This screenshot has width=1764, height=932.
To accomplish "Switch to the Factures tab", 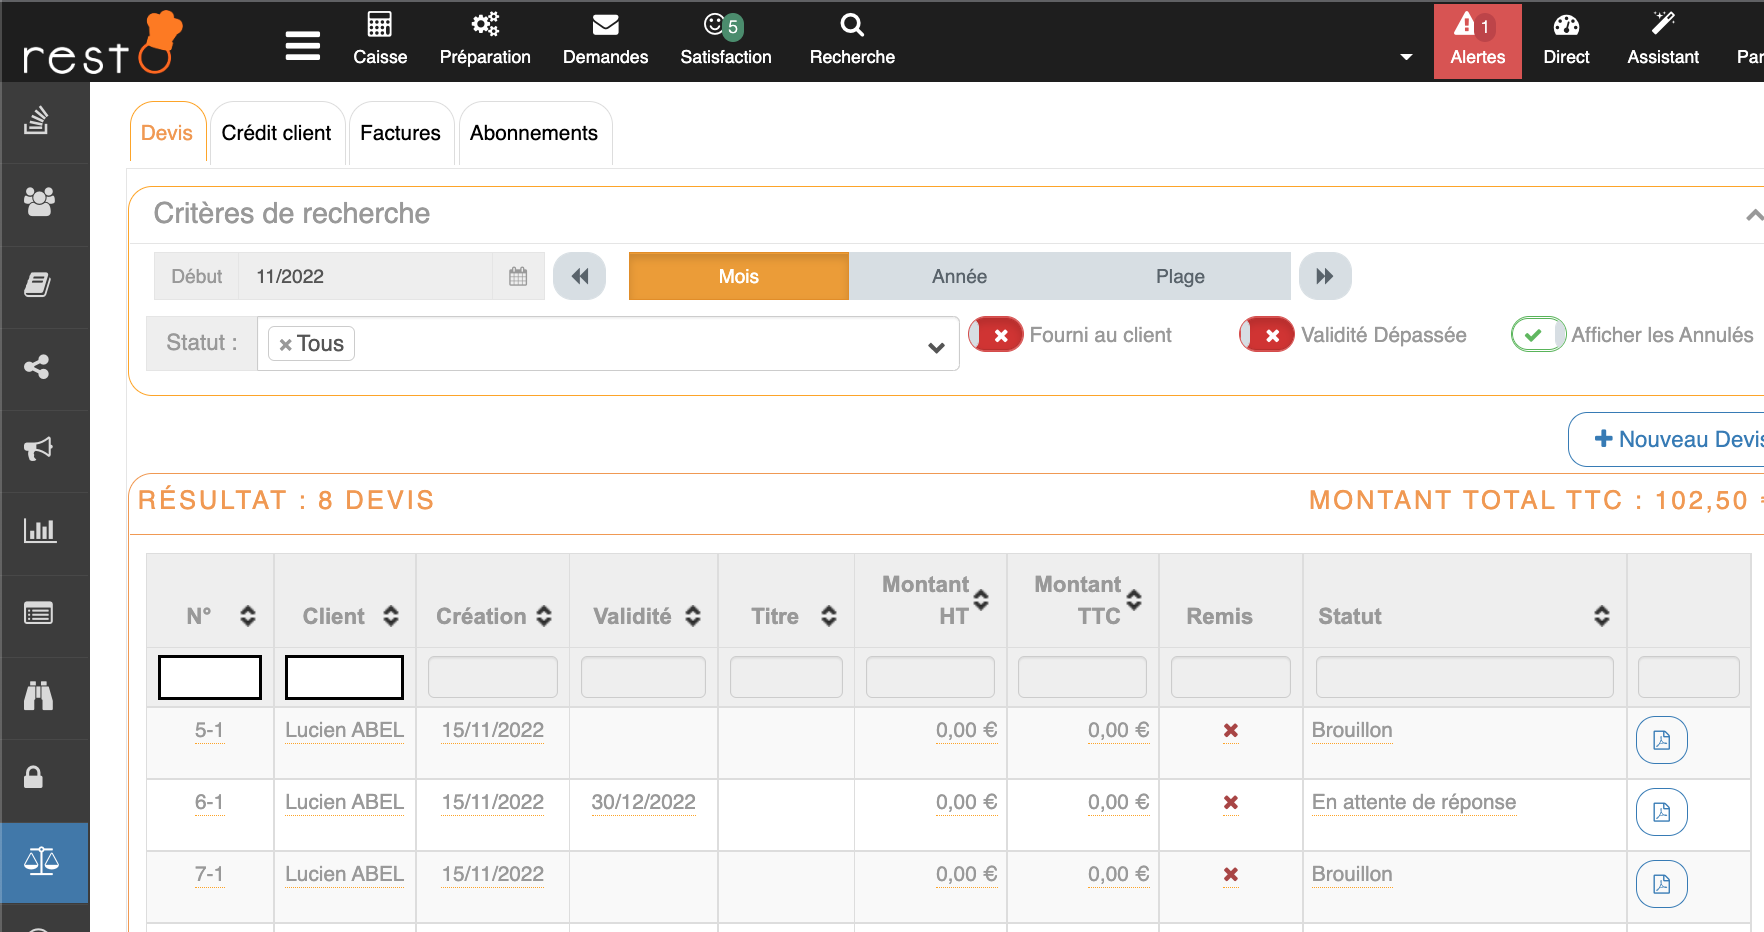I will [400, 134].
